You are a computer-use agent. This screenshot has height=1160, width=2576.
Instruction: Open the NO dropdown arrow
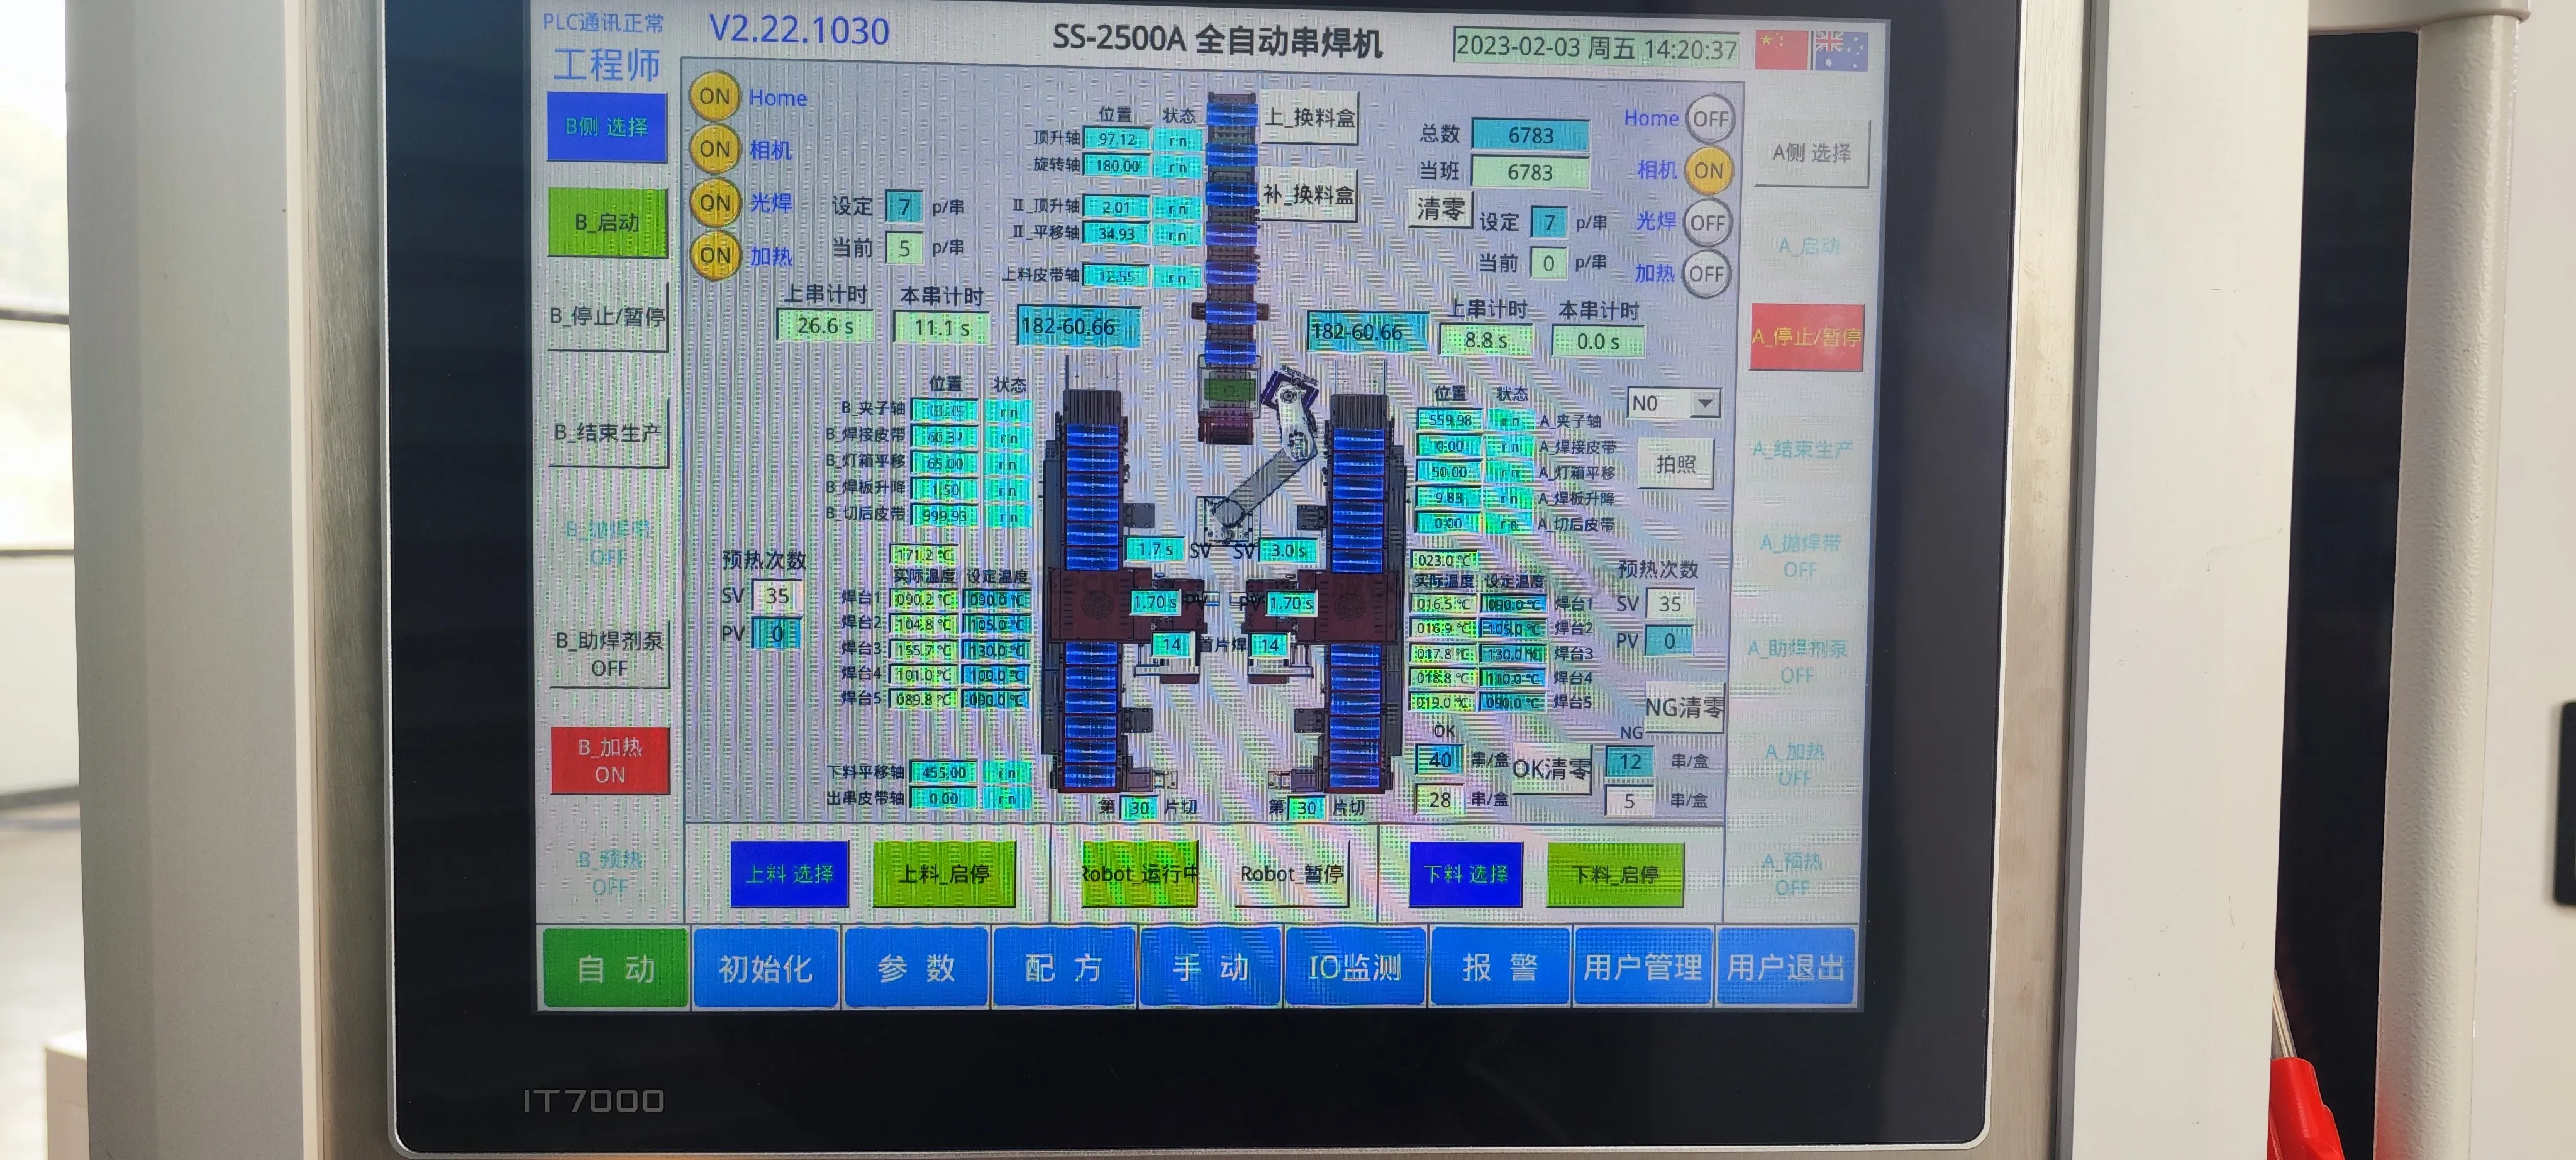coord(1705,403)
